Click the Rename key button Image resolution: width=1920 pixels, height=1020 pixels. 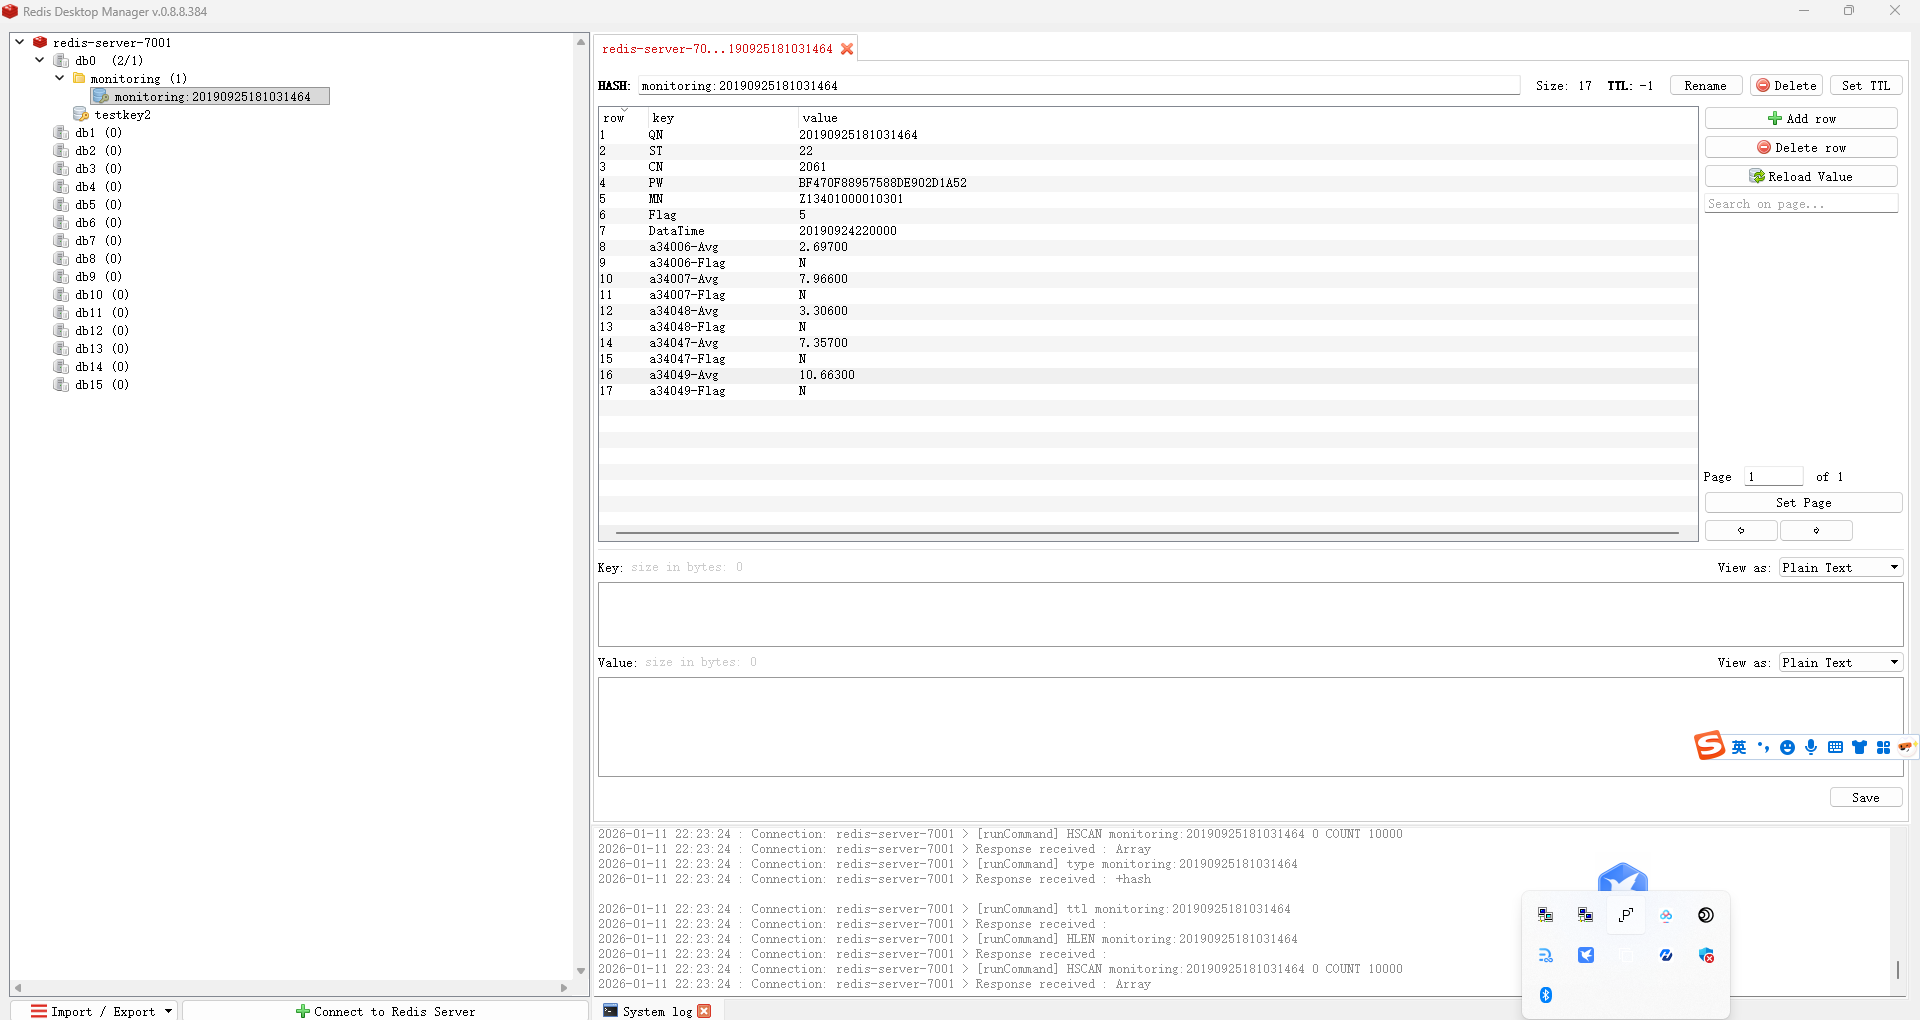pyautogui.click(x=1705, y=86)
